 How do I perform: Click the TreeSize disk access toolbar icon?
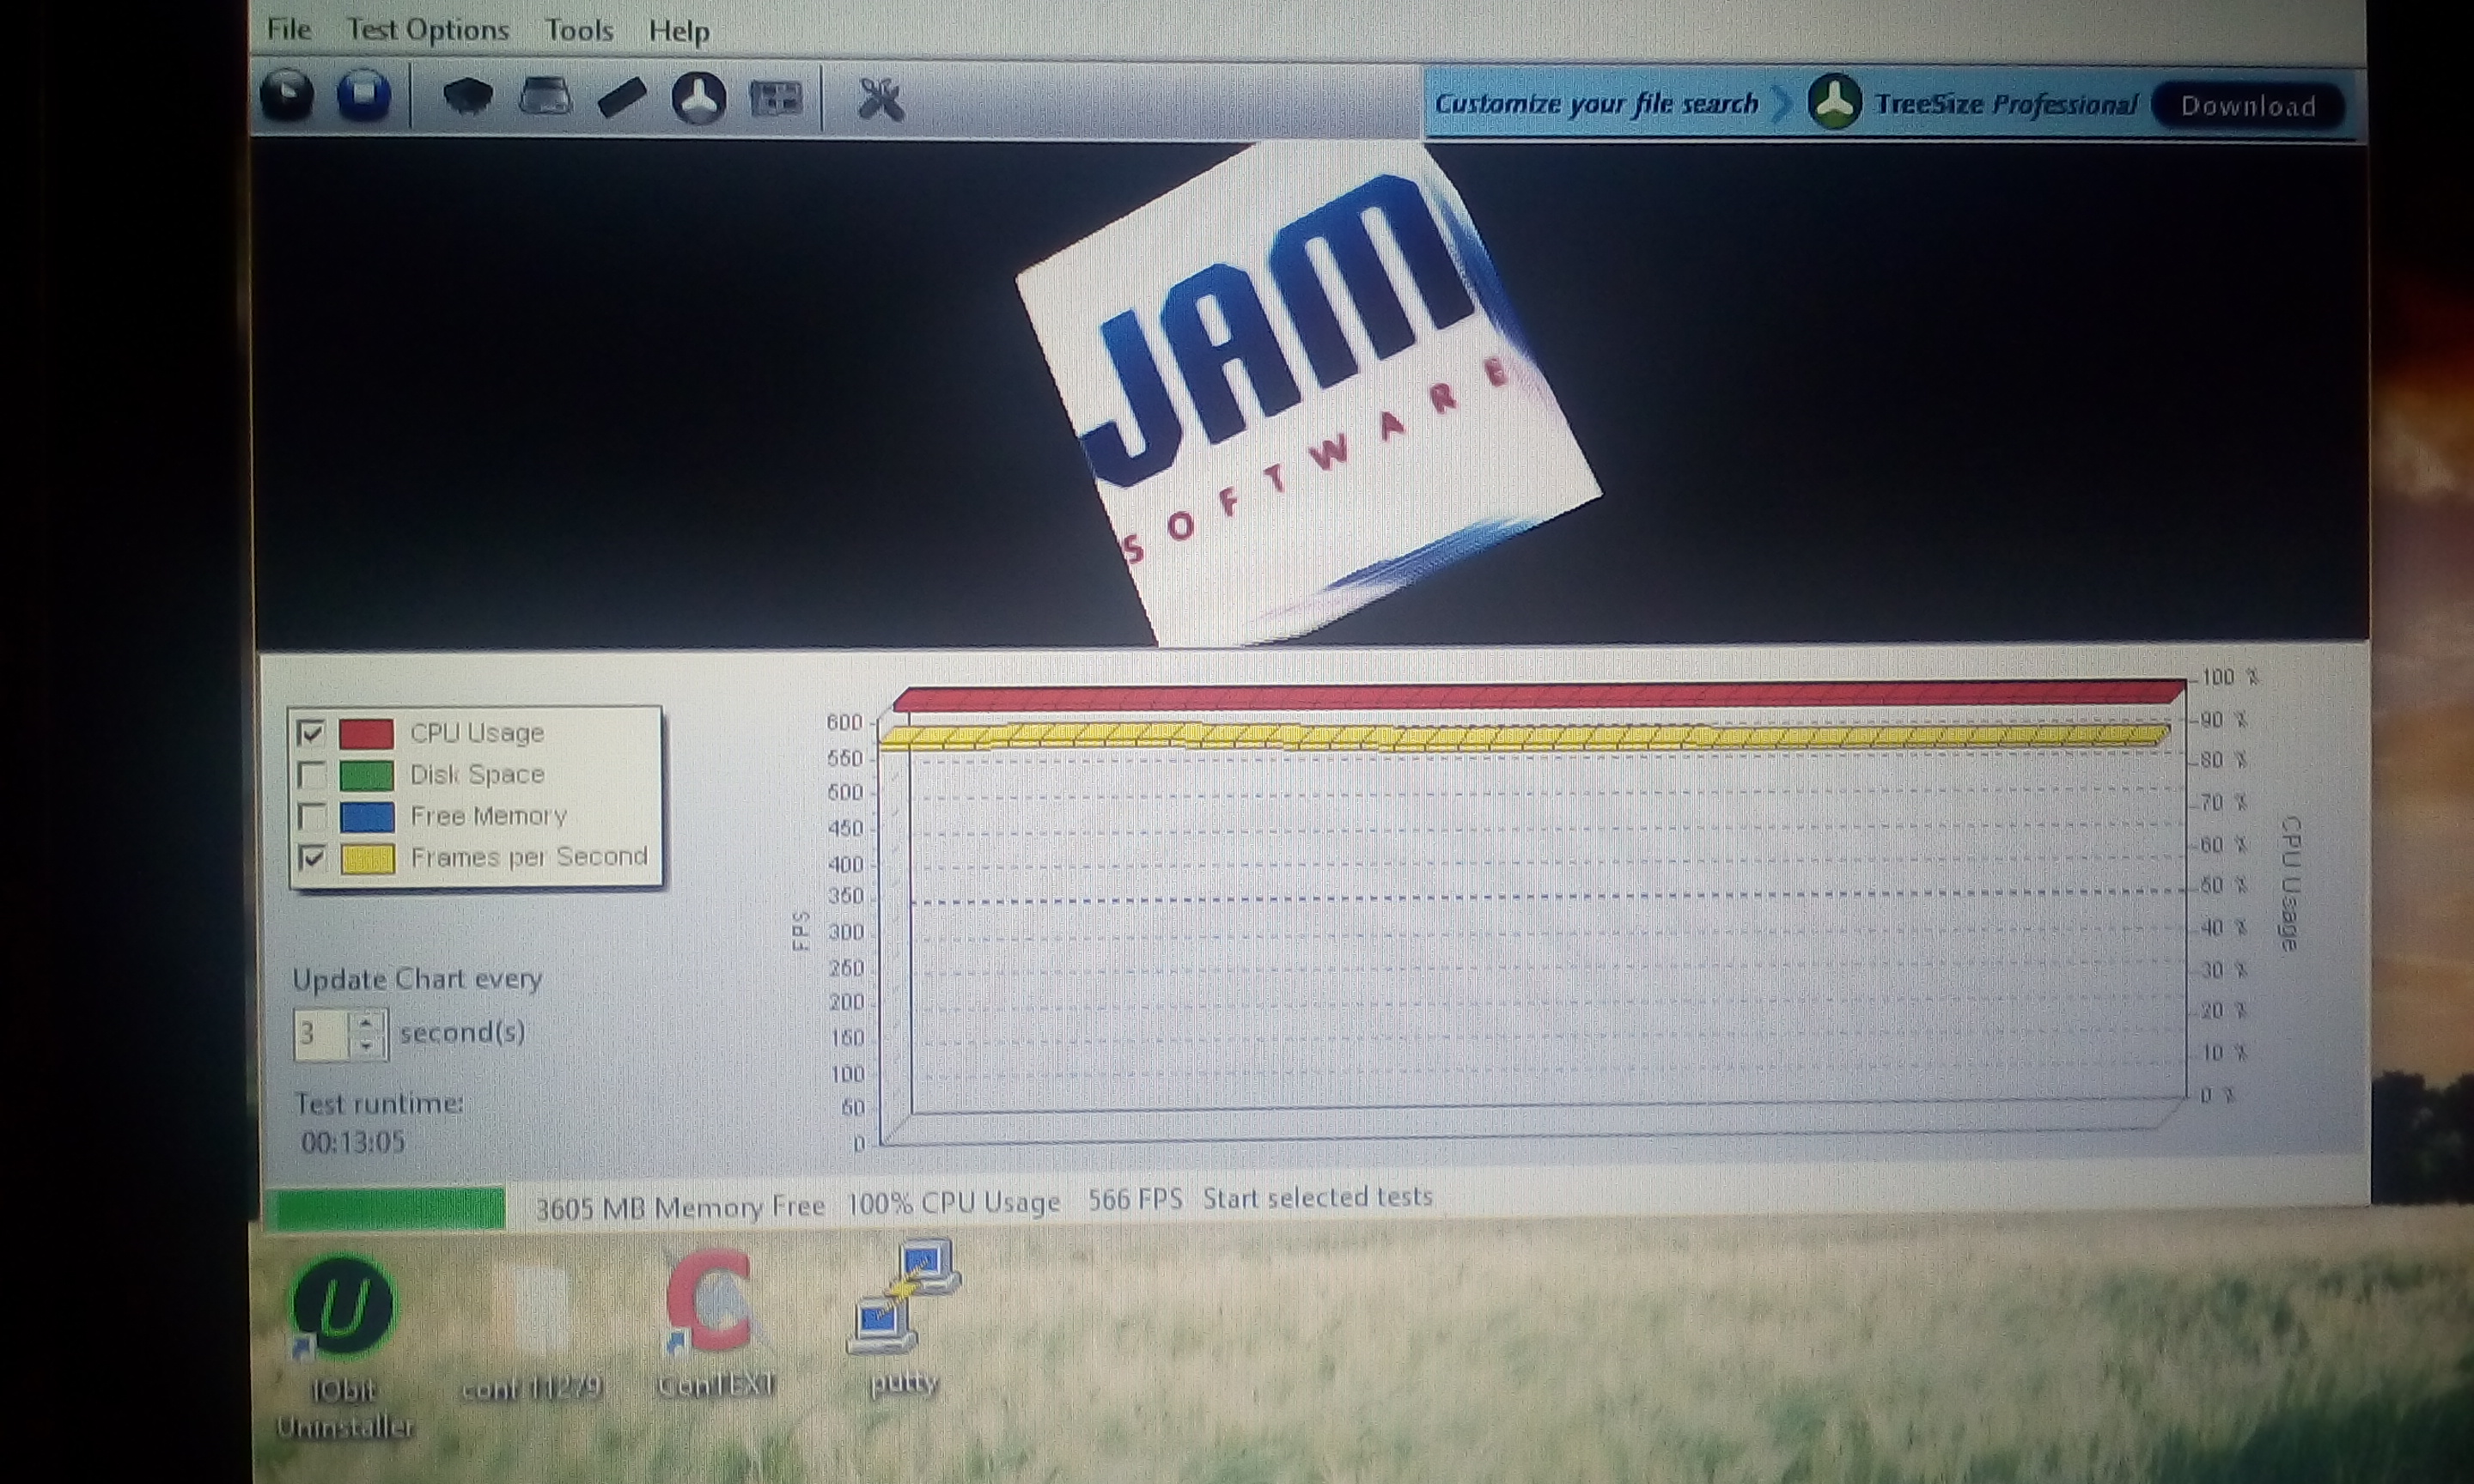(698, 99)
